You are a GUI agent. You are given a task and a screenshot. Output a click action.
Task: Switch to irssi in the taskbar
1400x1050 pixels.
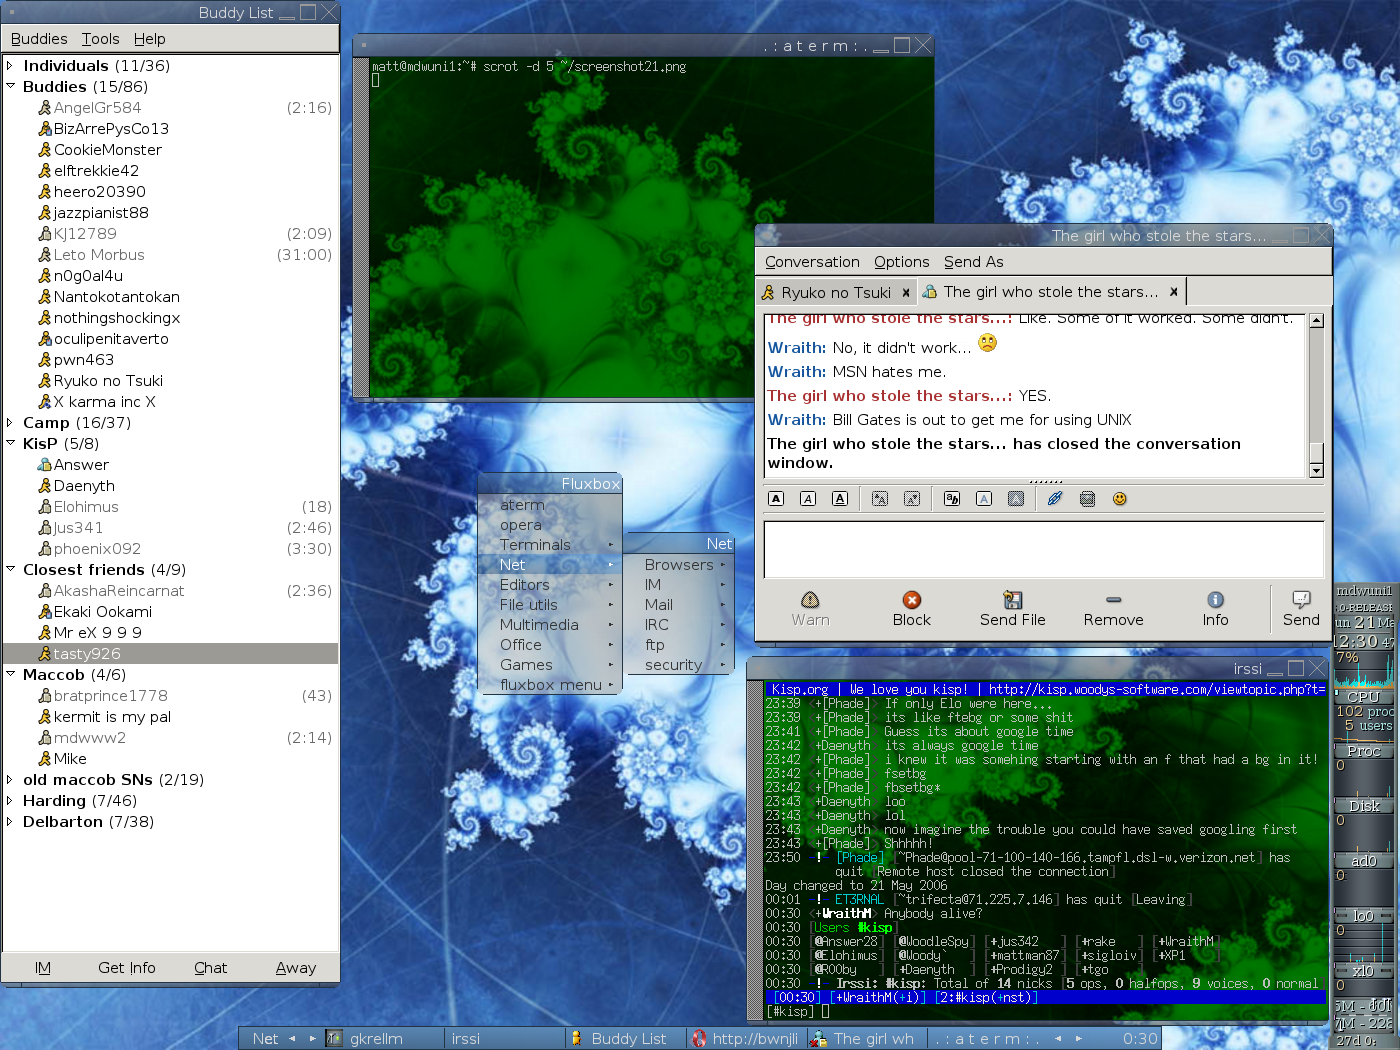click(x=466, y=1039)
